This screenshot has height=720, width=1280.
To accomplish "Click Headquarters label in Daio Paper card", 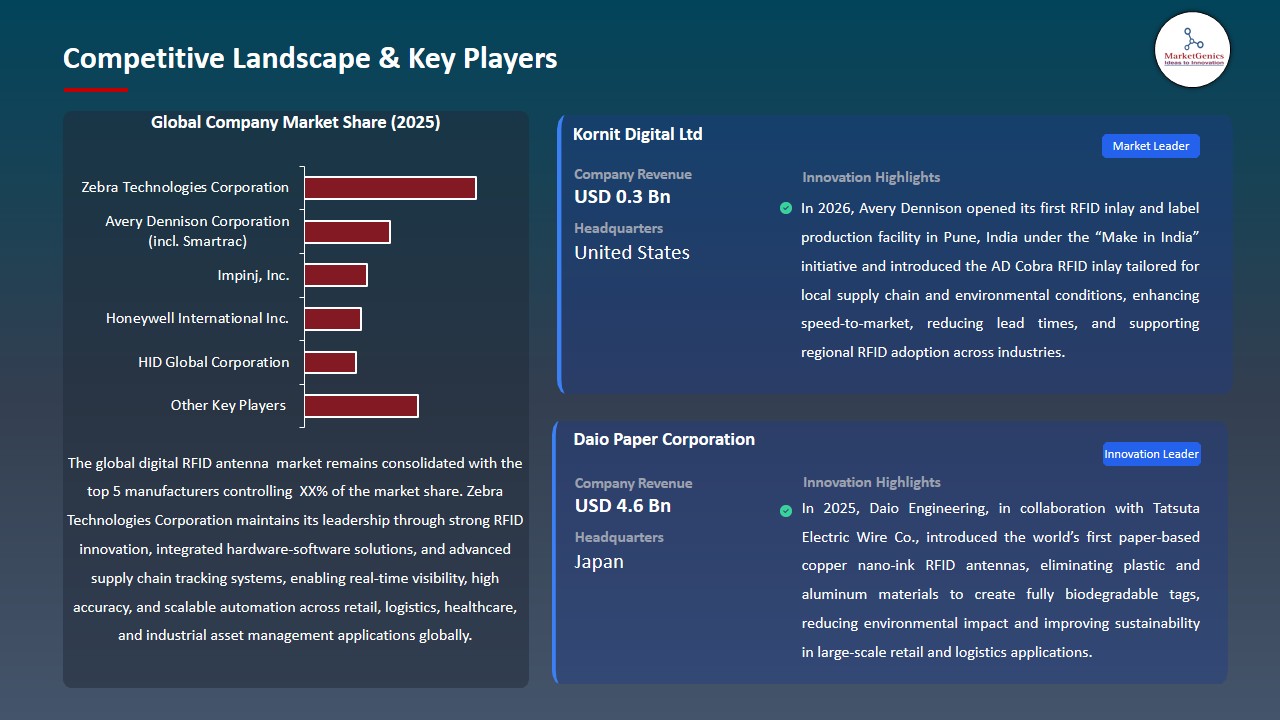I will (x=618, y=537).
